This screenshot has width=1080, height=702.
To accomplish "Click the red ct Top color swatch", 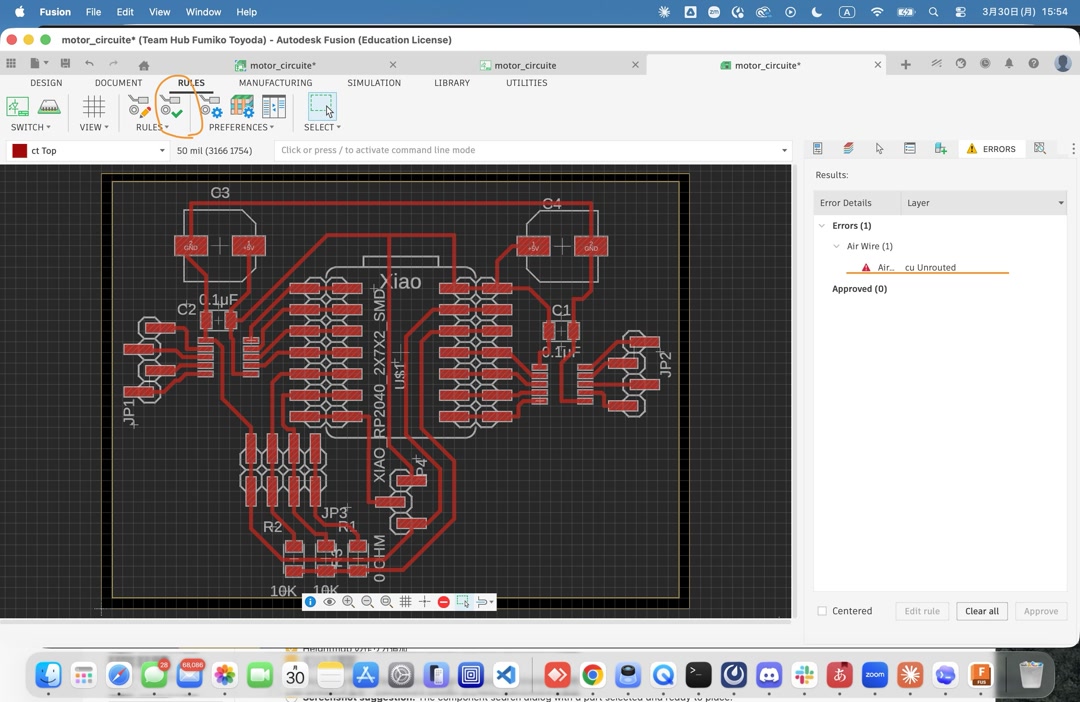I will click(x=19, y=150).
